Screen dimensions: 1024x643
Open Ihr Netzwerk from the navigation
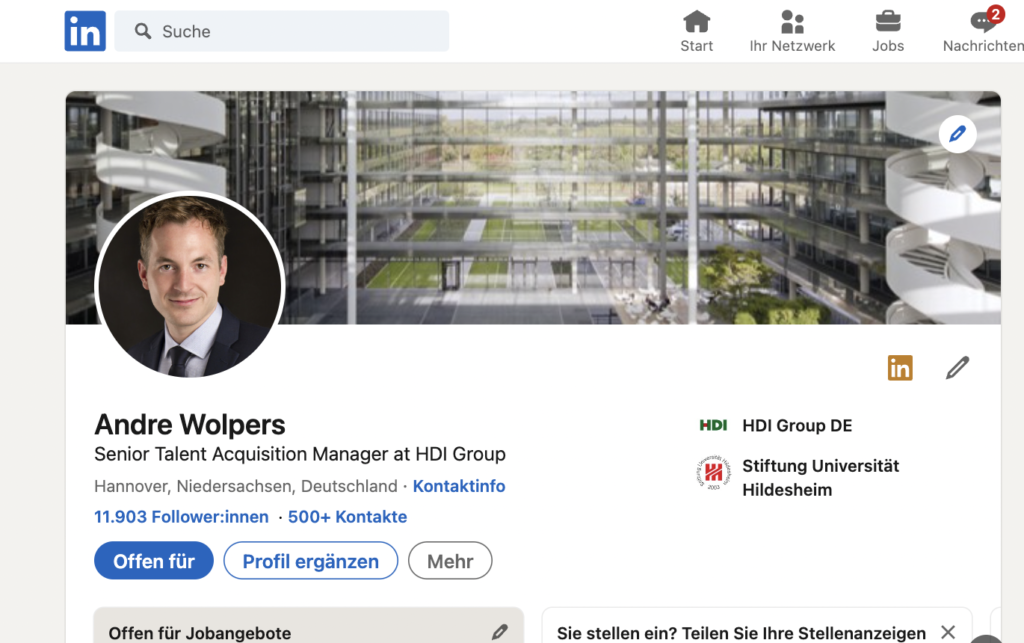tap(792, 31)
